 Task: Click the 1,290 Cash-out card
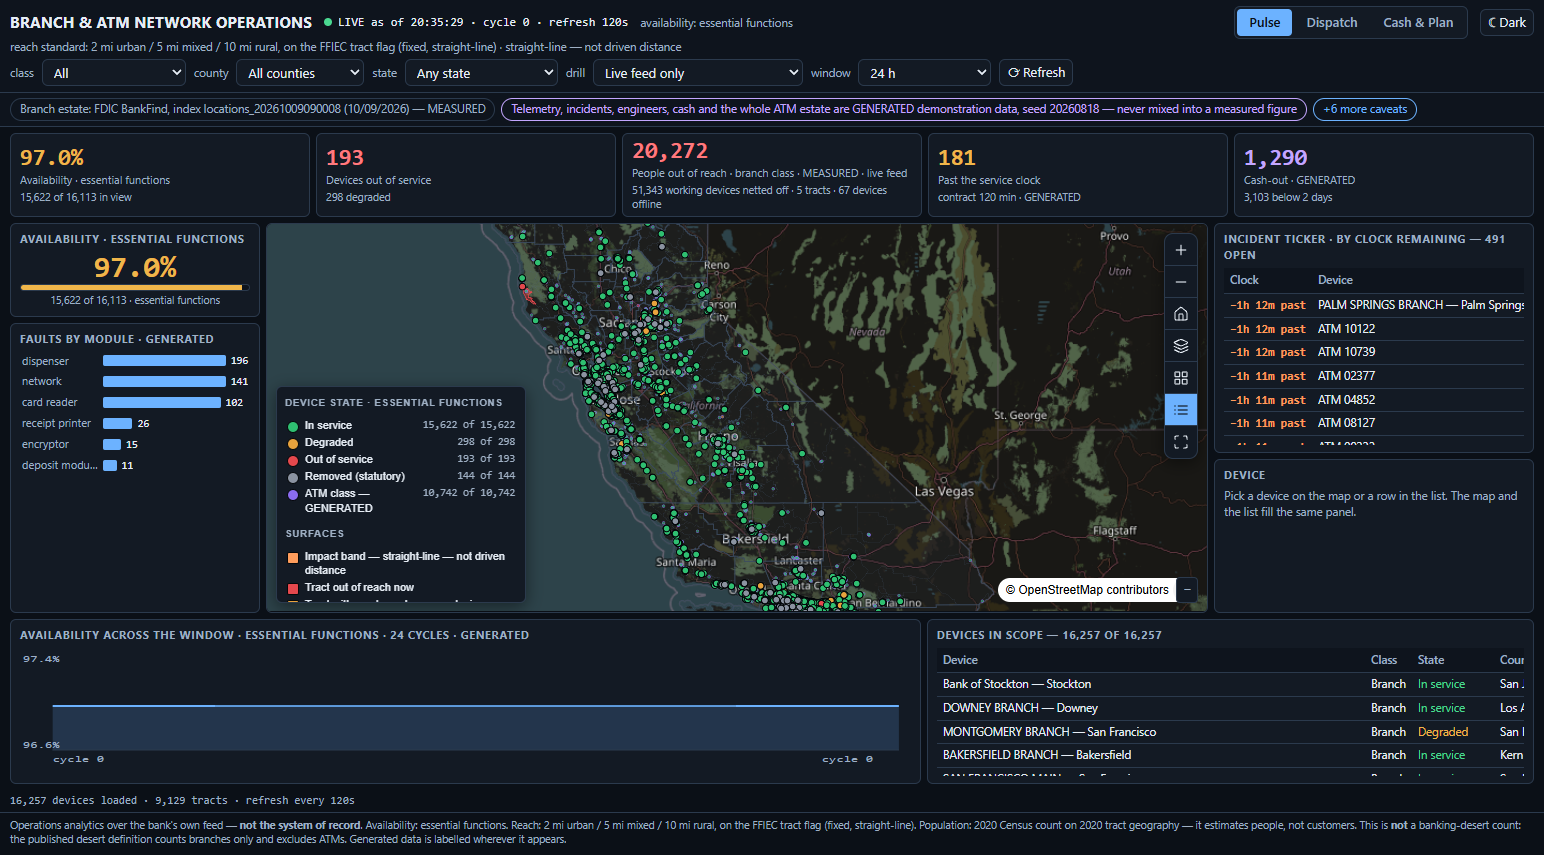click(x=1383, y=175)
